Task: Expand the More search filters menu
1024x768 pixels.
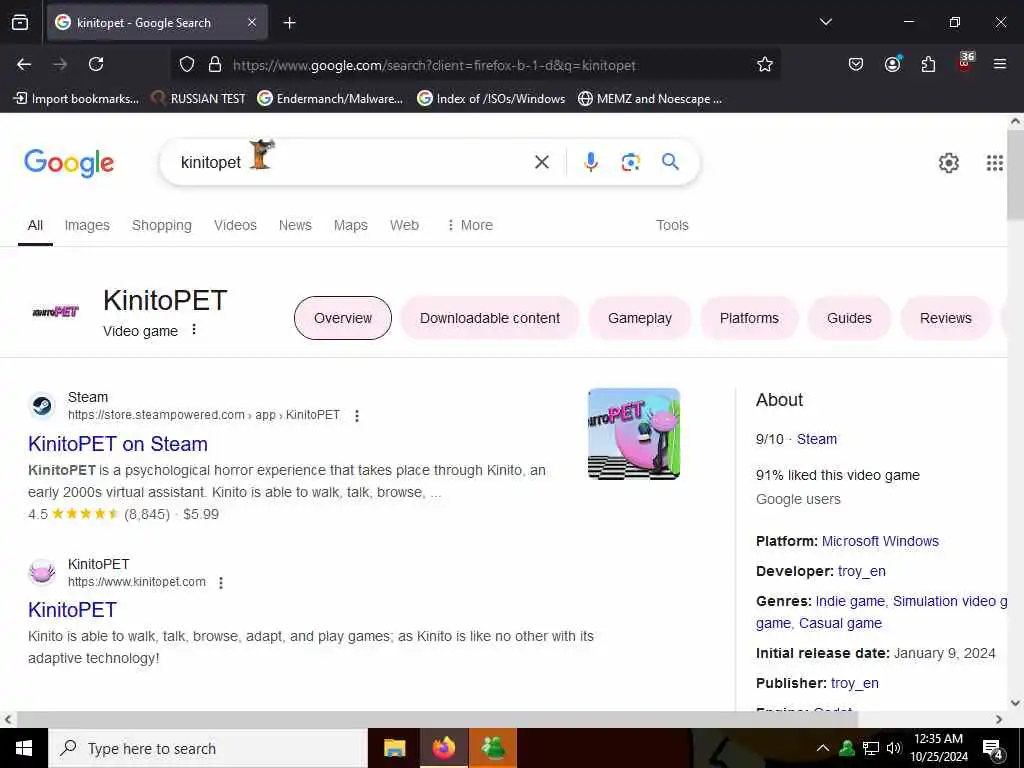Action: click(x=470, y=225)
